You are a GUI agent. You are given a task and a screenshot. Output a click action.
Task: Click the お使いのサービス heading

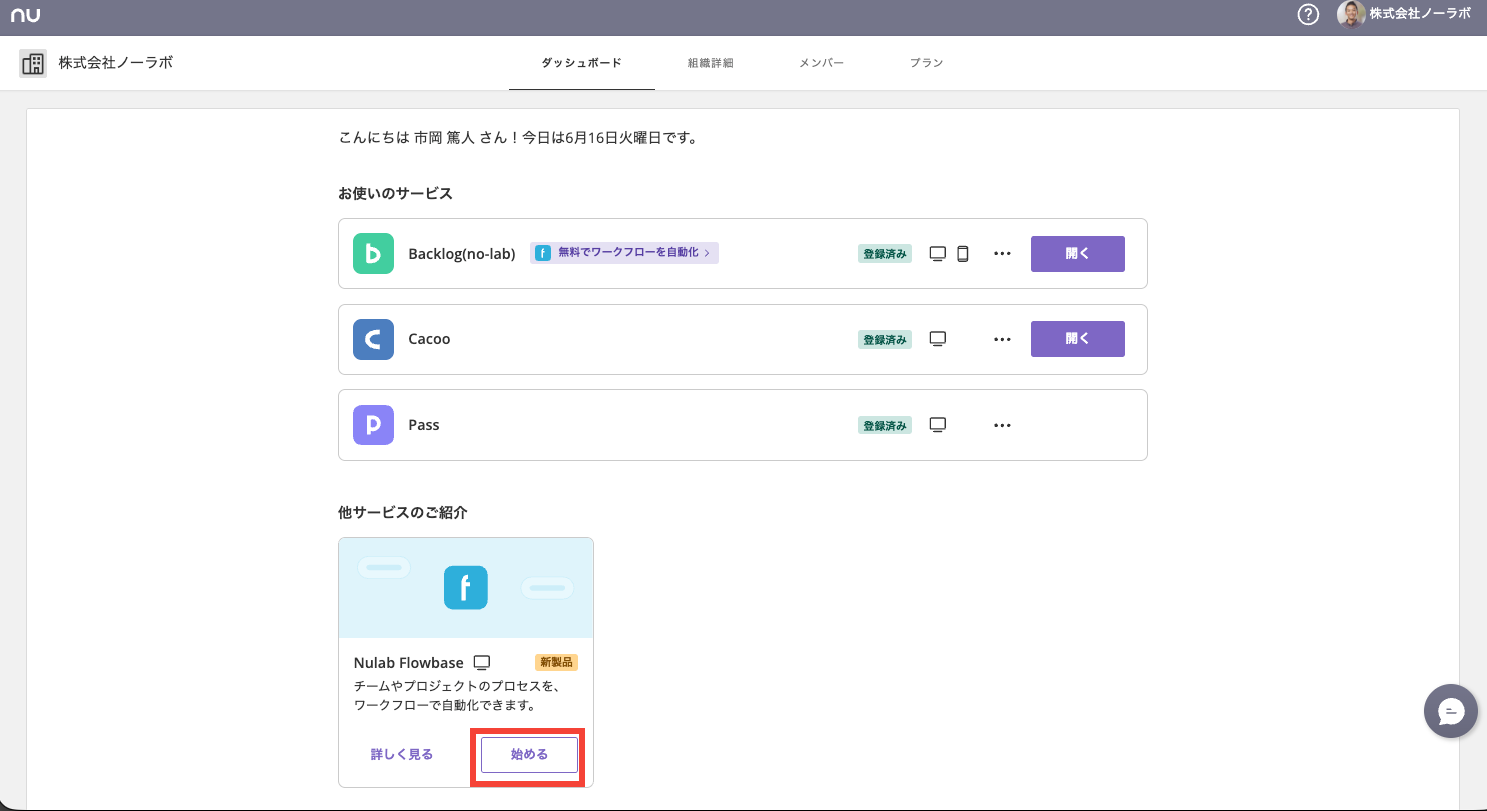pos(396,193)
